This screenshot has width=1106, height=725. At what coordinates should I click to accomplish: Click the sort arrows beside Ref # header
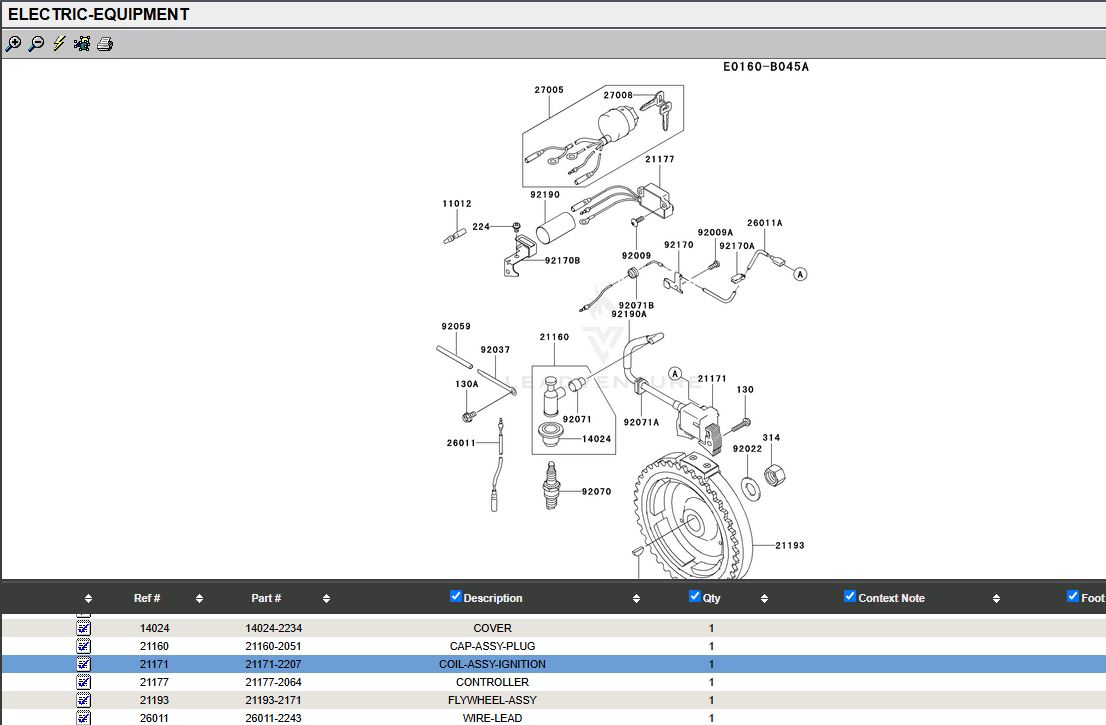pos(199,599)
